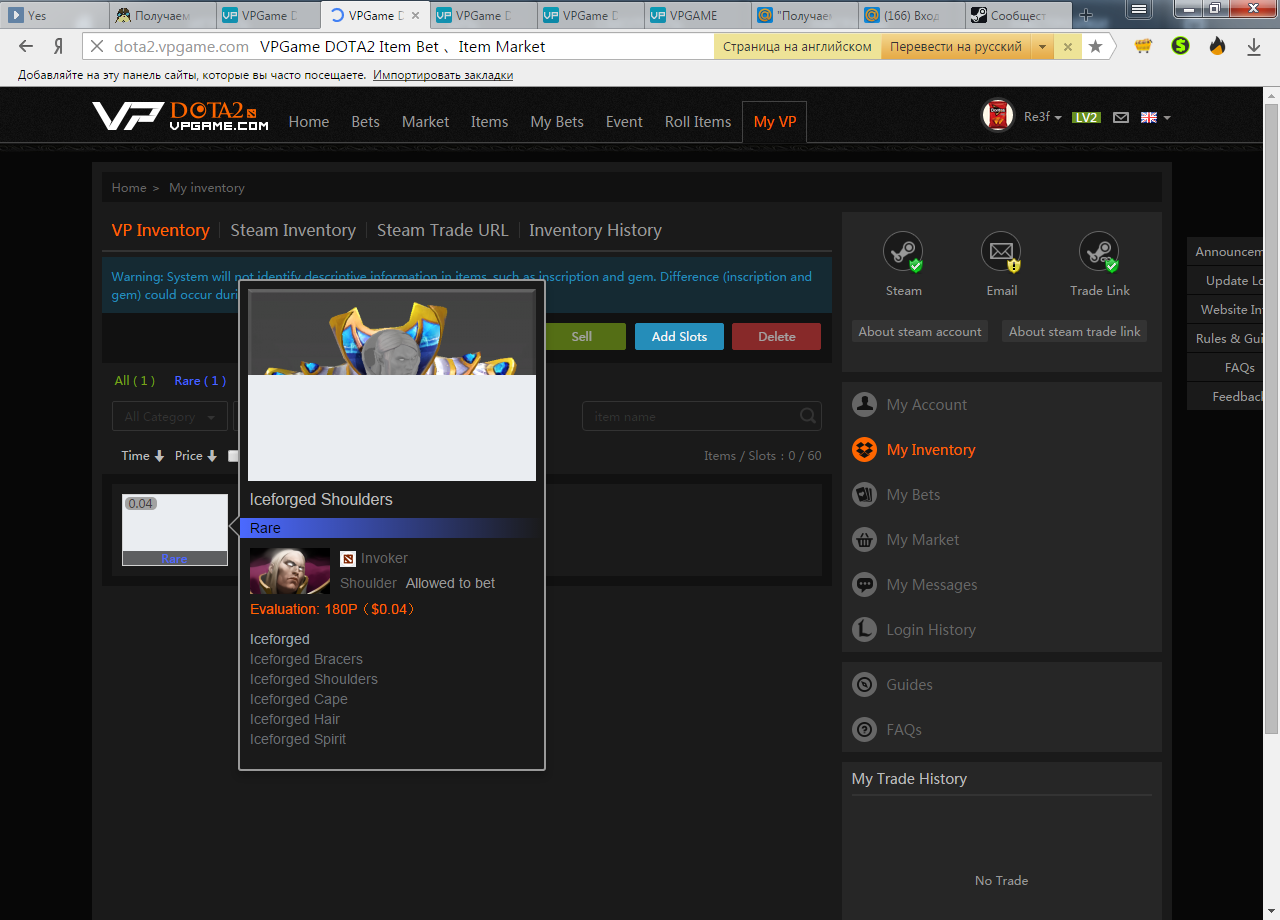Image resolution: width=1280 pixels, height=920 pixels.
Task: Open the Market navigation item
Action: (426, 122)
